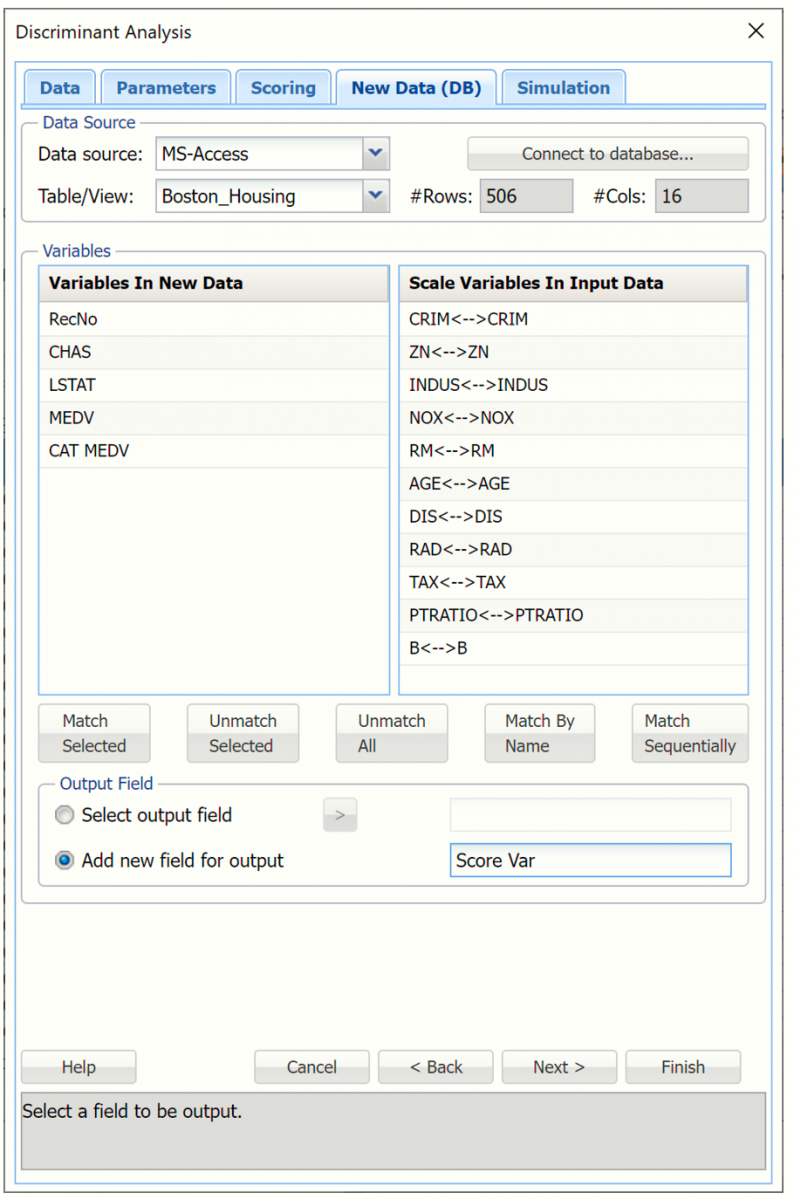Select the 'Select output field' radio button
The image size is (794, 1200).
click(x=65, y=815)
